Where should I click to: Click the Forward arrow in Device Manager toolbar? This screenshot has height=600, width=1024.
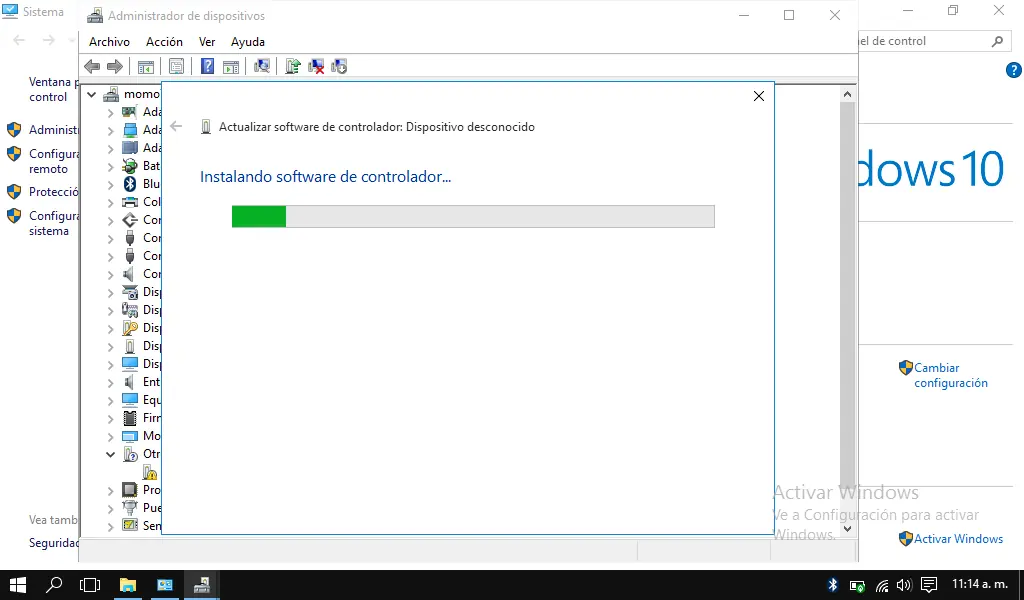pos(115,67)
